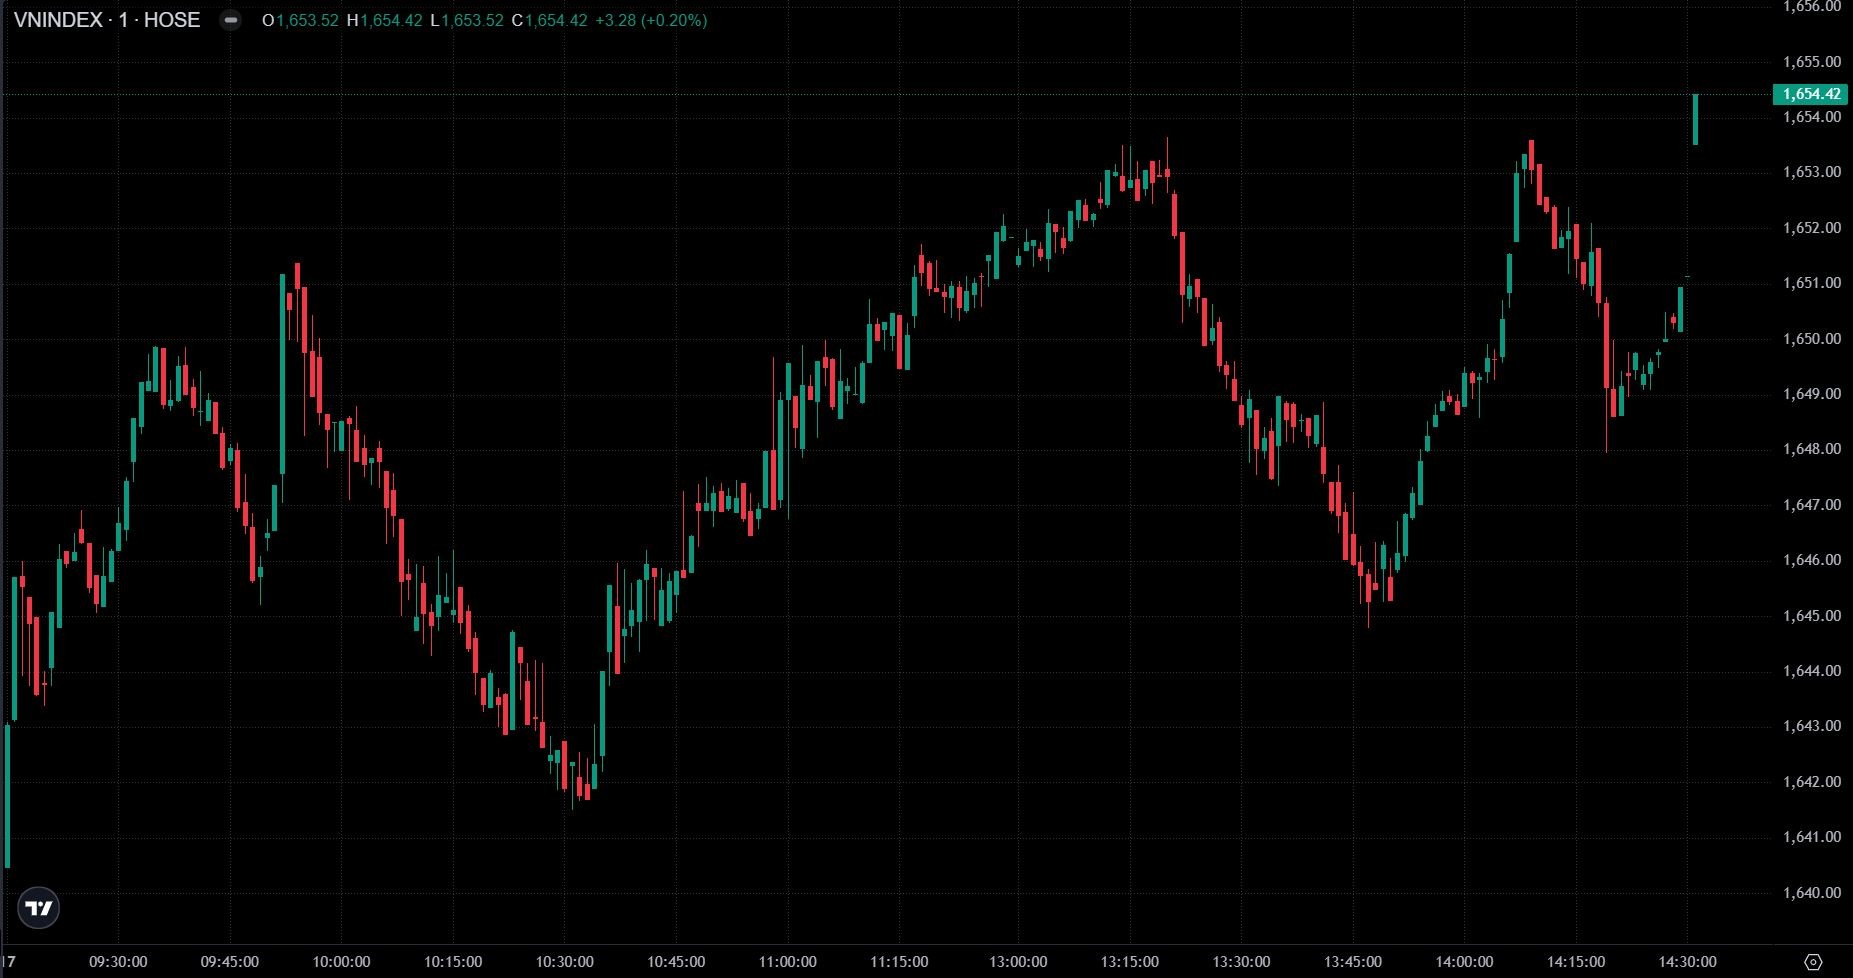Collapse the VNINDEX legend with minus icon

tap(231, 20)
